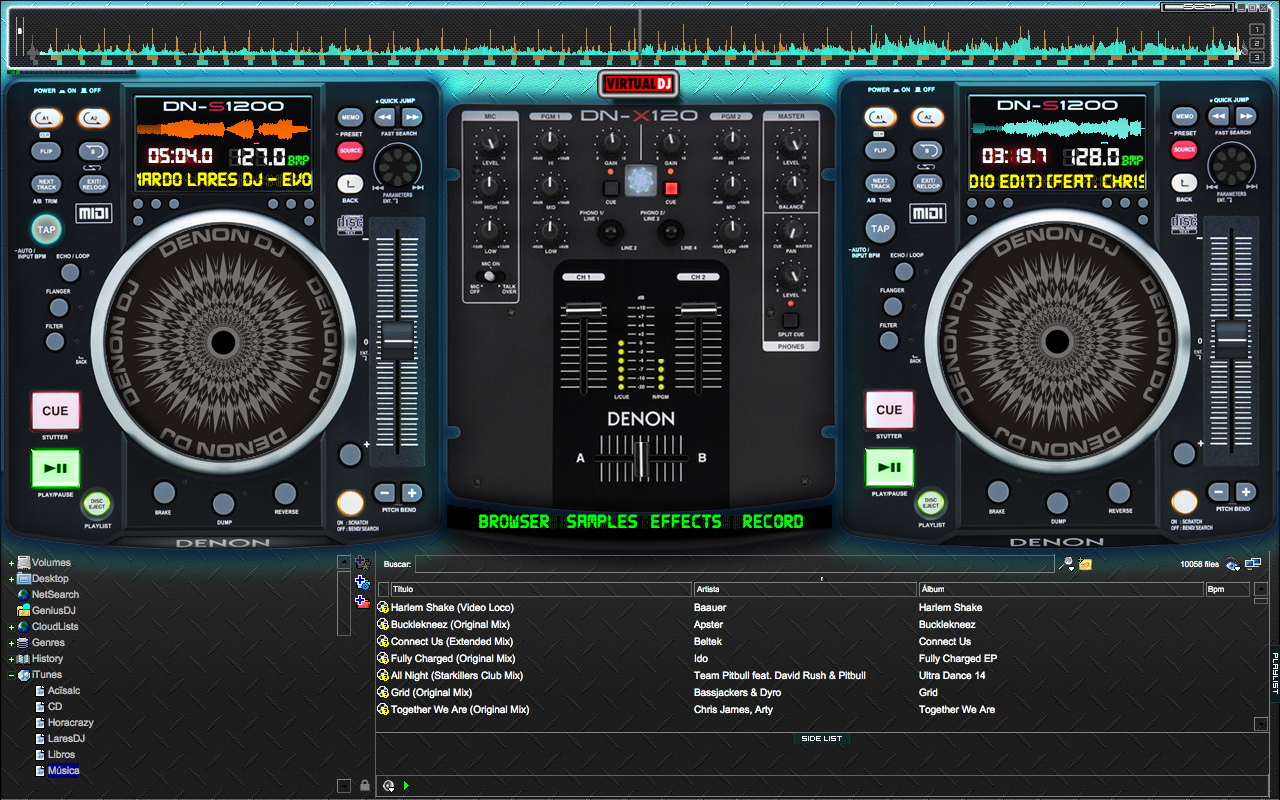Activate ECHO/LOOP effect on left deck

[x=70, y=272]
